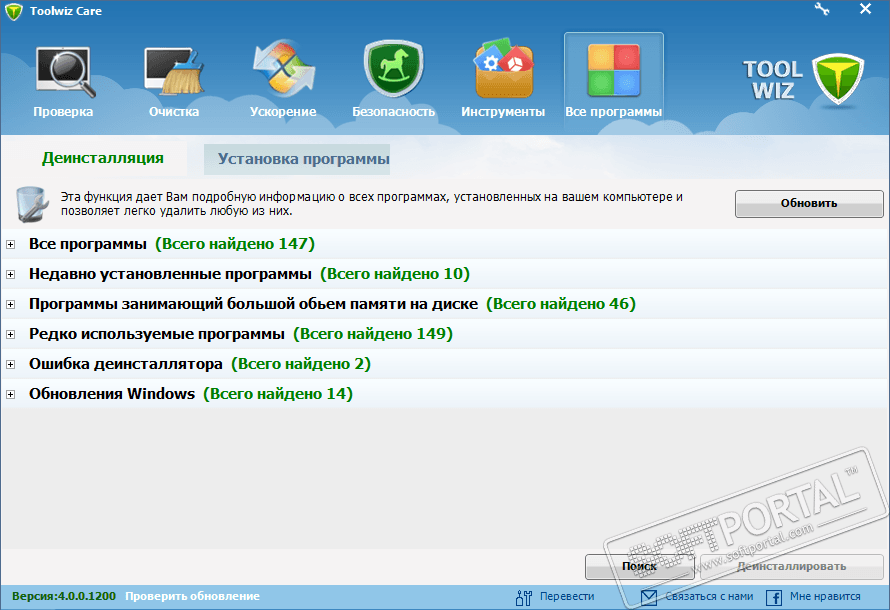Viewport: 890px width, 610px height.
Task: Expand Обновления Windows section
Action: tap(10, 394)
